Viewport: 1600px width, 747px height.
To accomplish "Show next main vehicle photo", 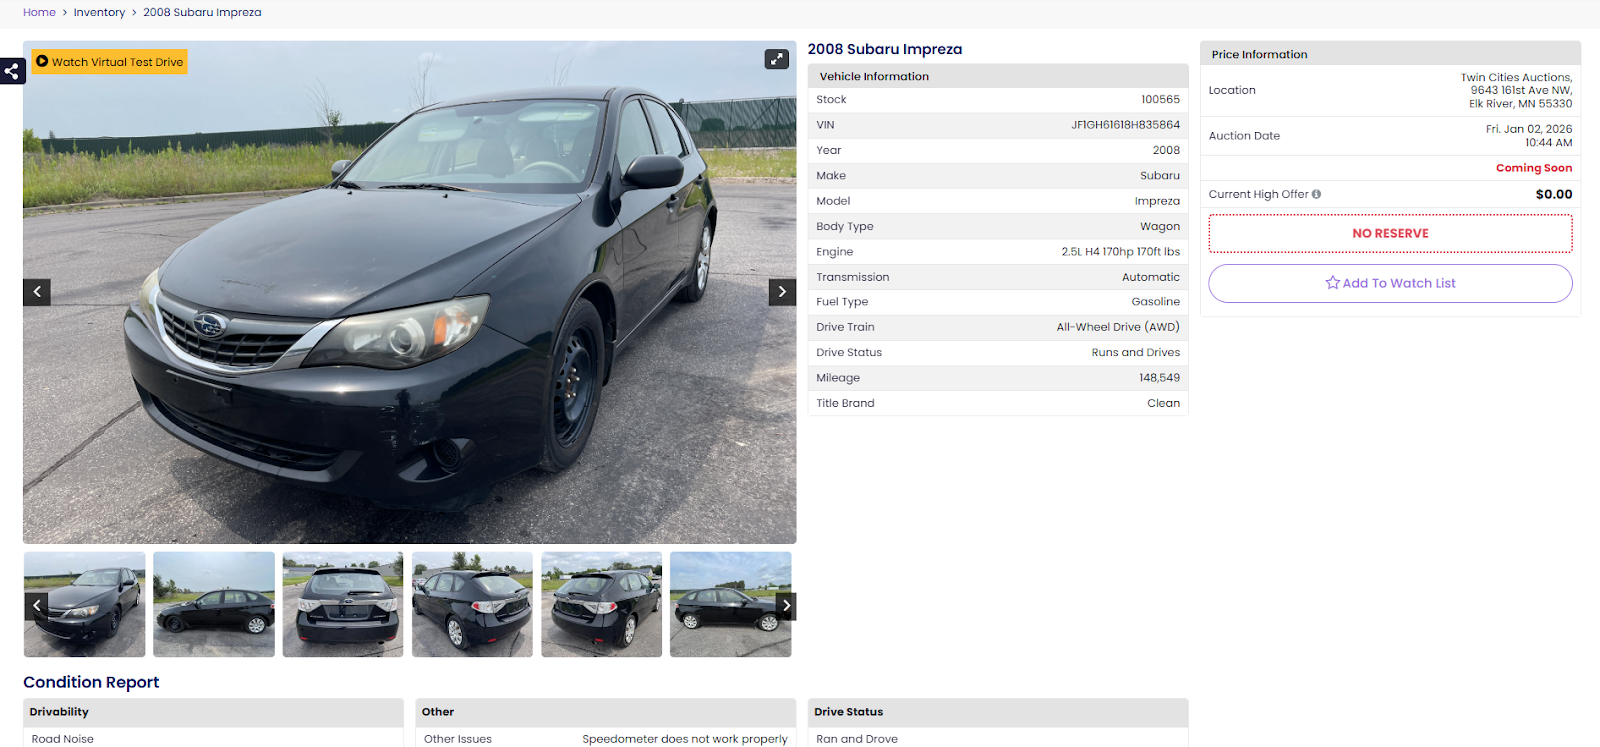I will [782, 292].
